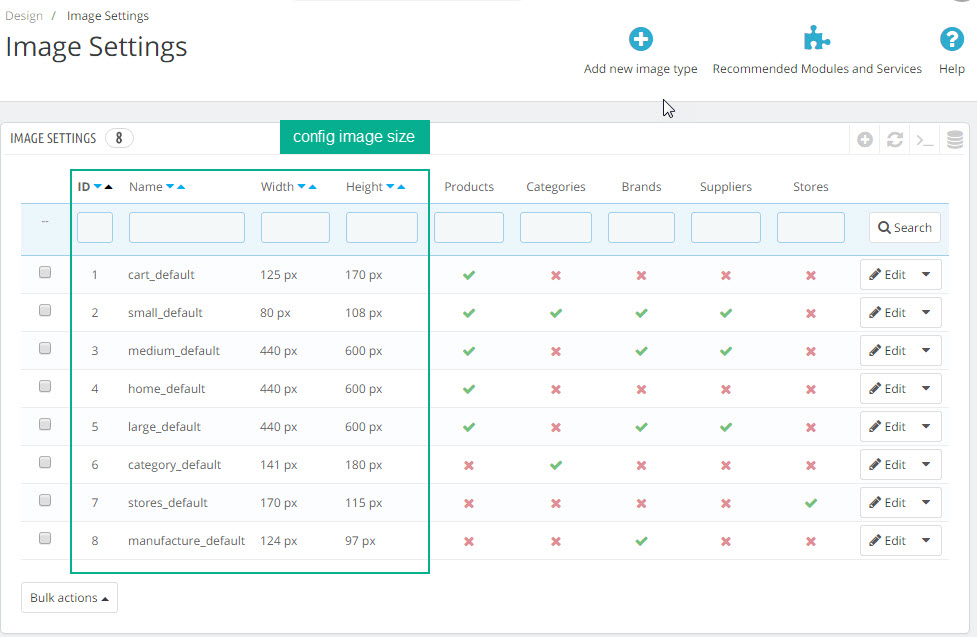977x637 pixels.
Task: Select the medium_default row checkbox
Action: point(45,348)
